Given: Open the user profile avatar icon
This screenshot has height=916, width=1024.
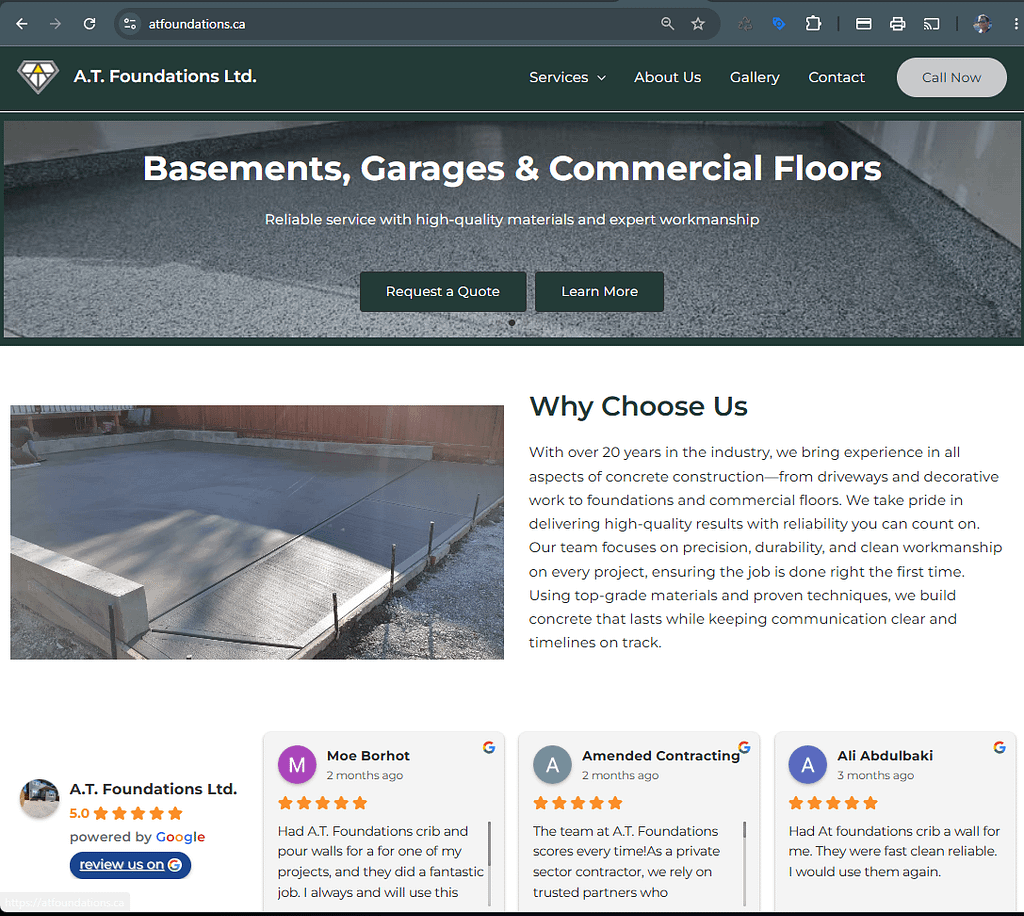Looking at the screenshot, I should point(982,24).
